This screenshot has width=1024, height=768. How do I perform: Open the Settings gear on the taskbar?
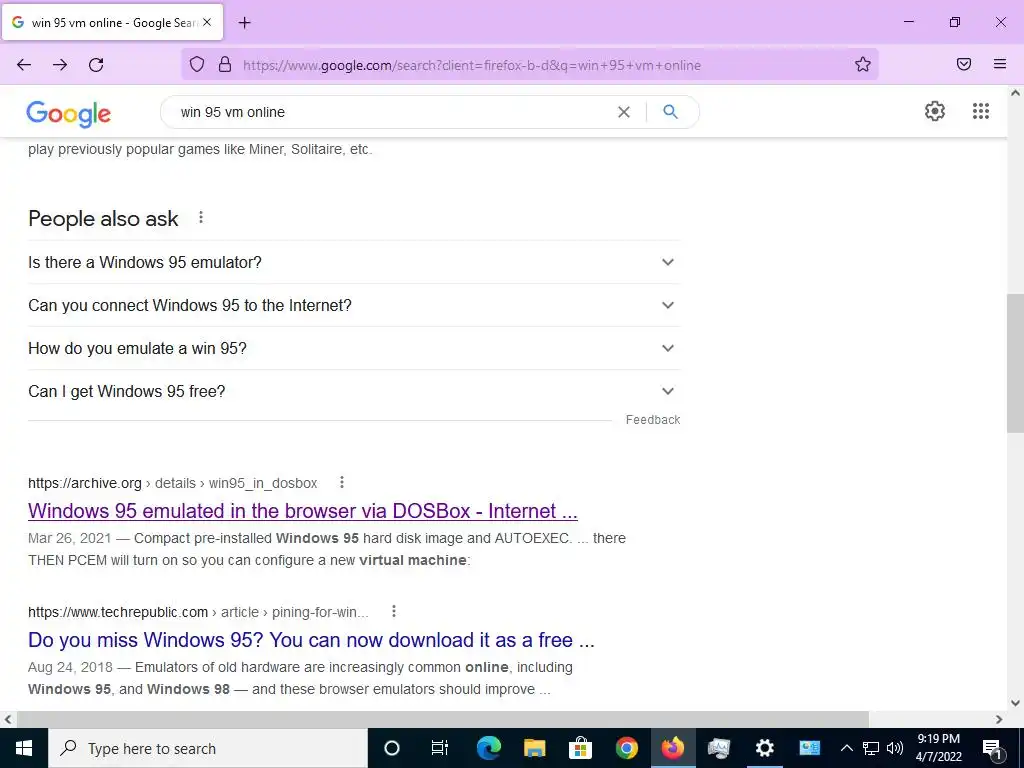click(x=764, y=748)
